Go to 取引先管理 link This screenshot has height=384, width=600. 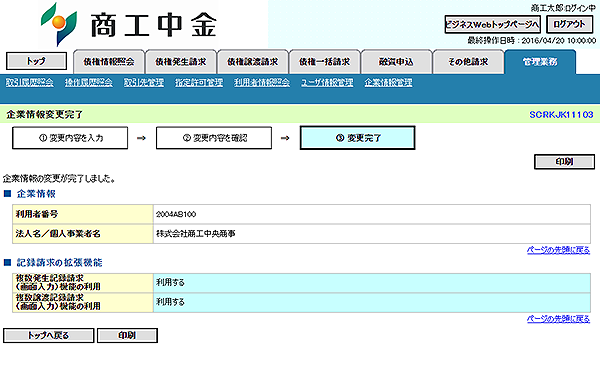click(144, 83)
